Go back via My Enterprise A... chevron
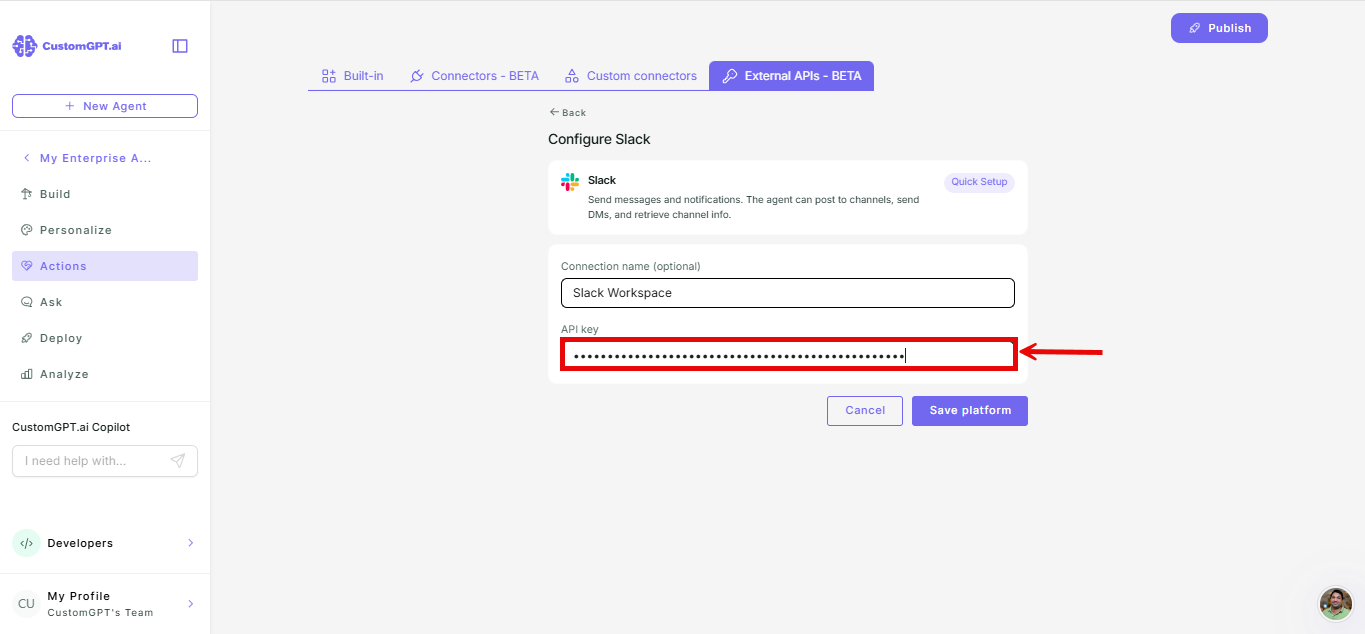This screenshot has width=1365, height=634. (x=26, y=158)
